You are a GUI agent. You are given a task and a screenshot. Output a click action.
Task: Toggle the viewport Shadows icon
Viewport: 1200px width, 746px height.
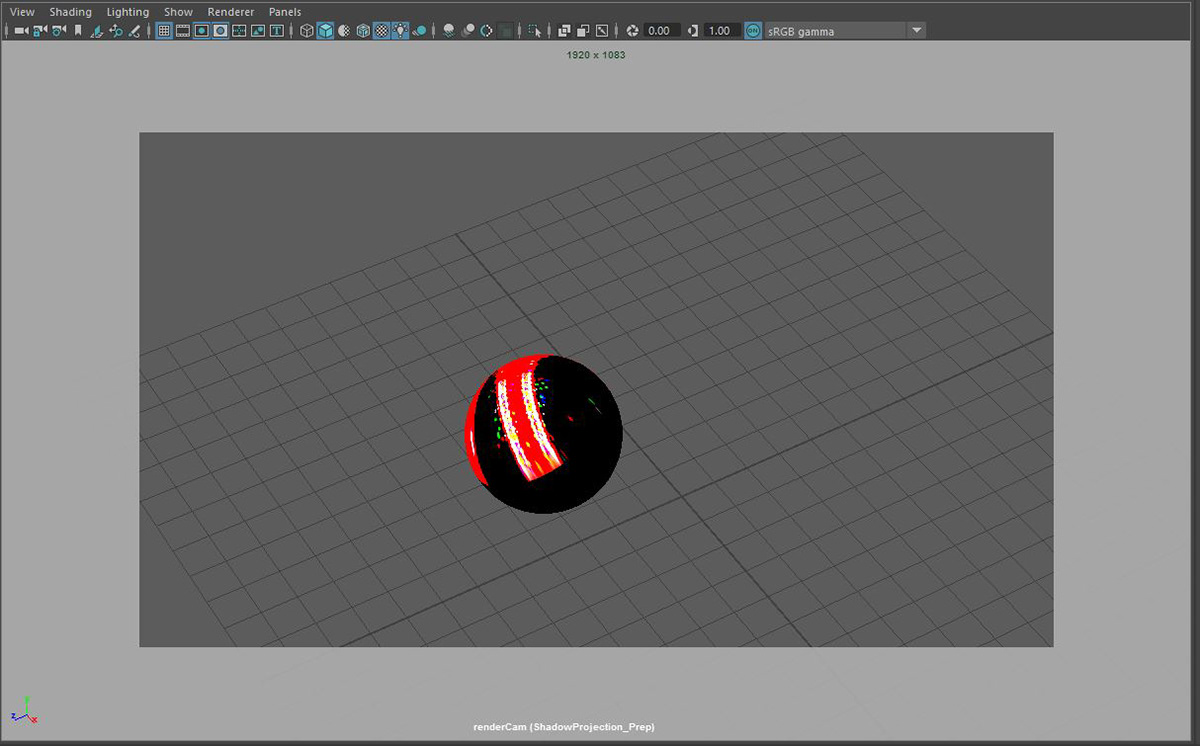(x=421, y=31)
